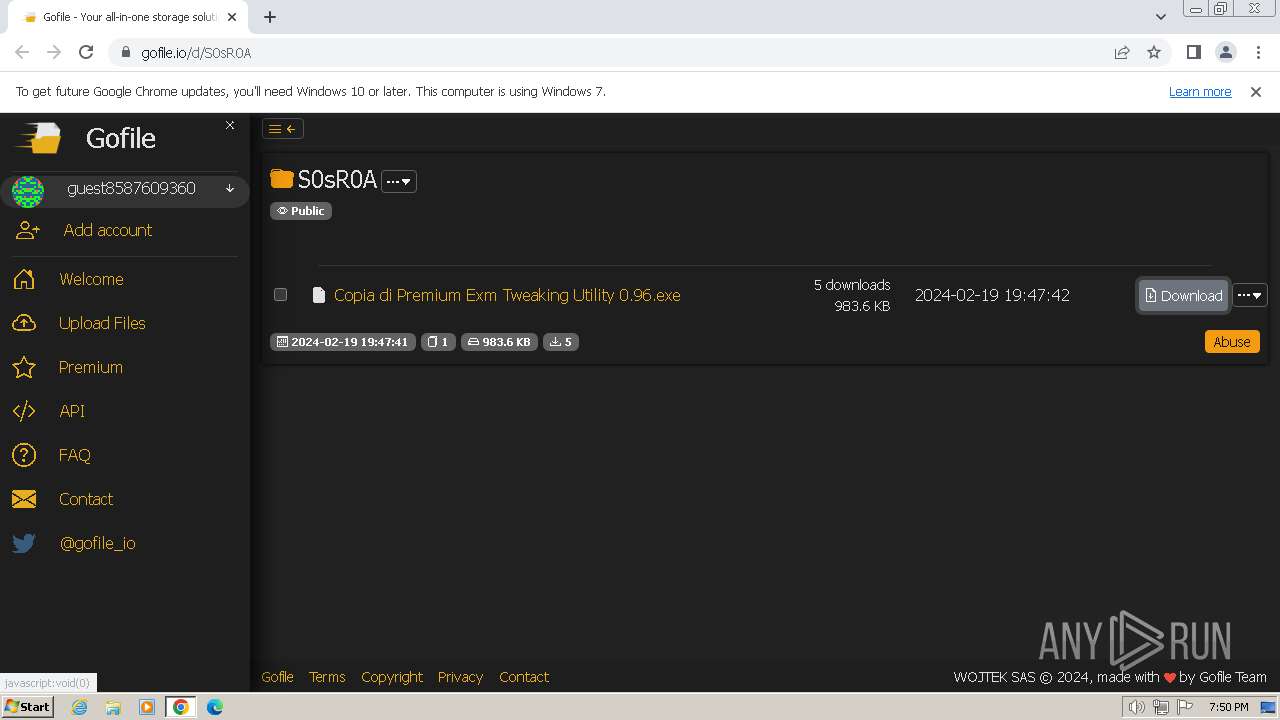Close the Gofile sidebar with X
The height and width of the screenshot is (720, 1280).
point(230,125)
